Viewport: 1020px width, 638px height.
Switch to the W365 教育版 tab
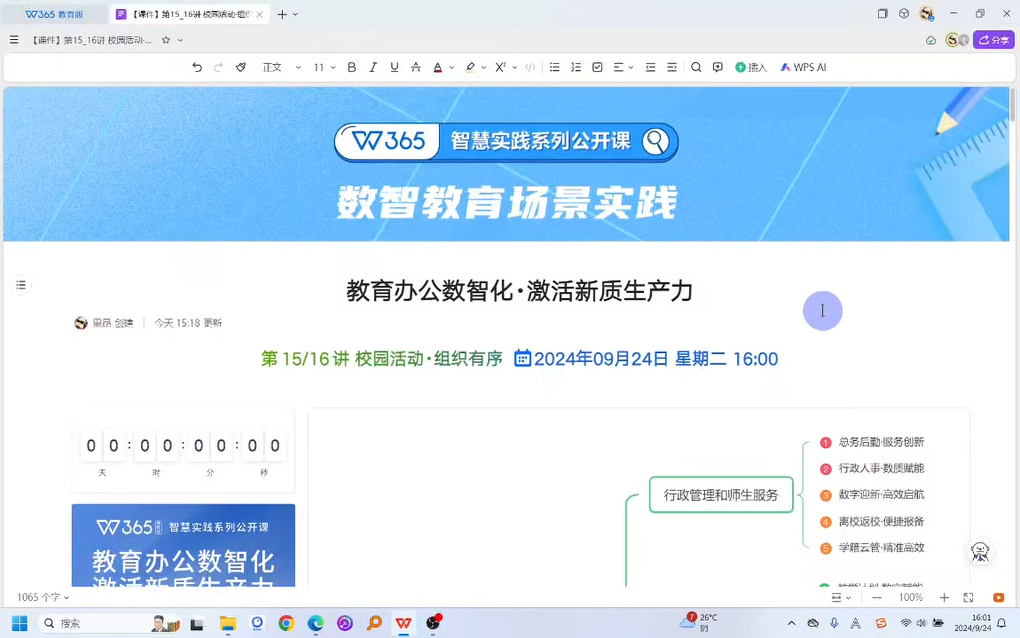pyautogui.click(x=55, y=14)
